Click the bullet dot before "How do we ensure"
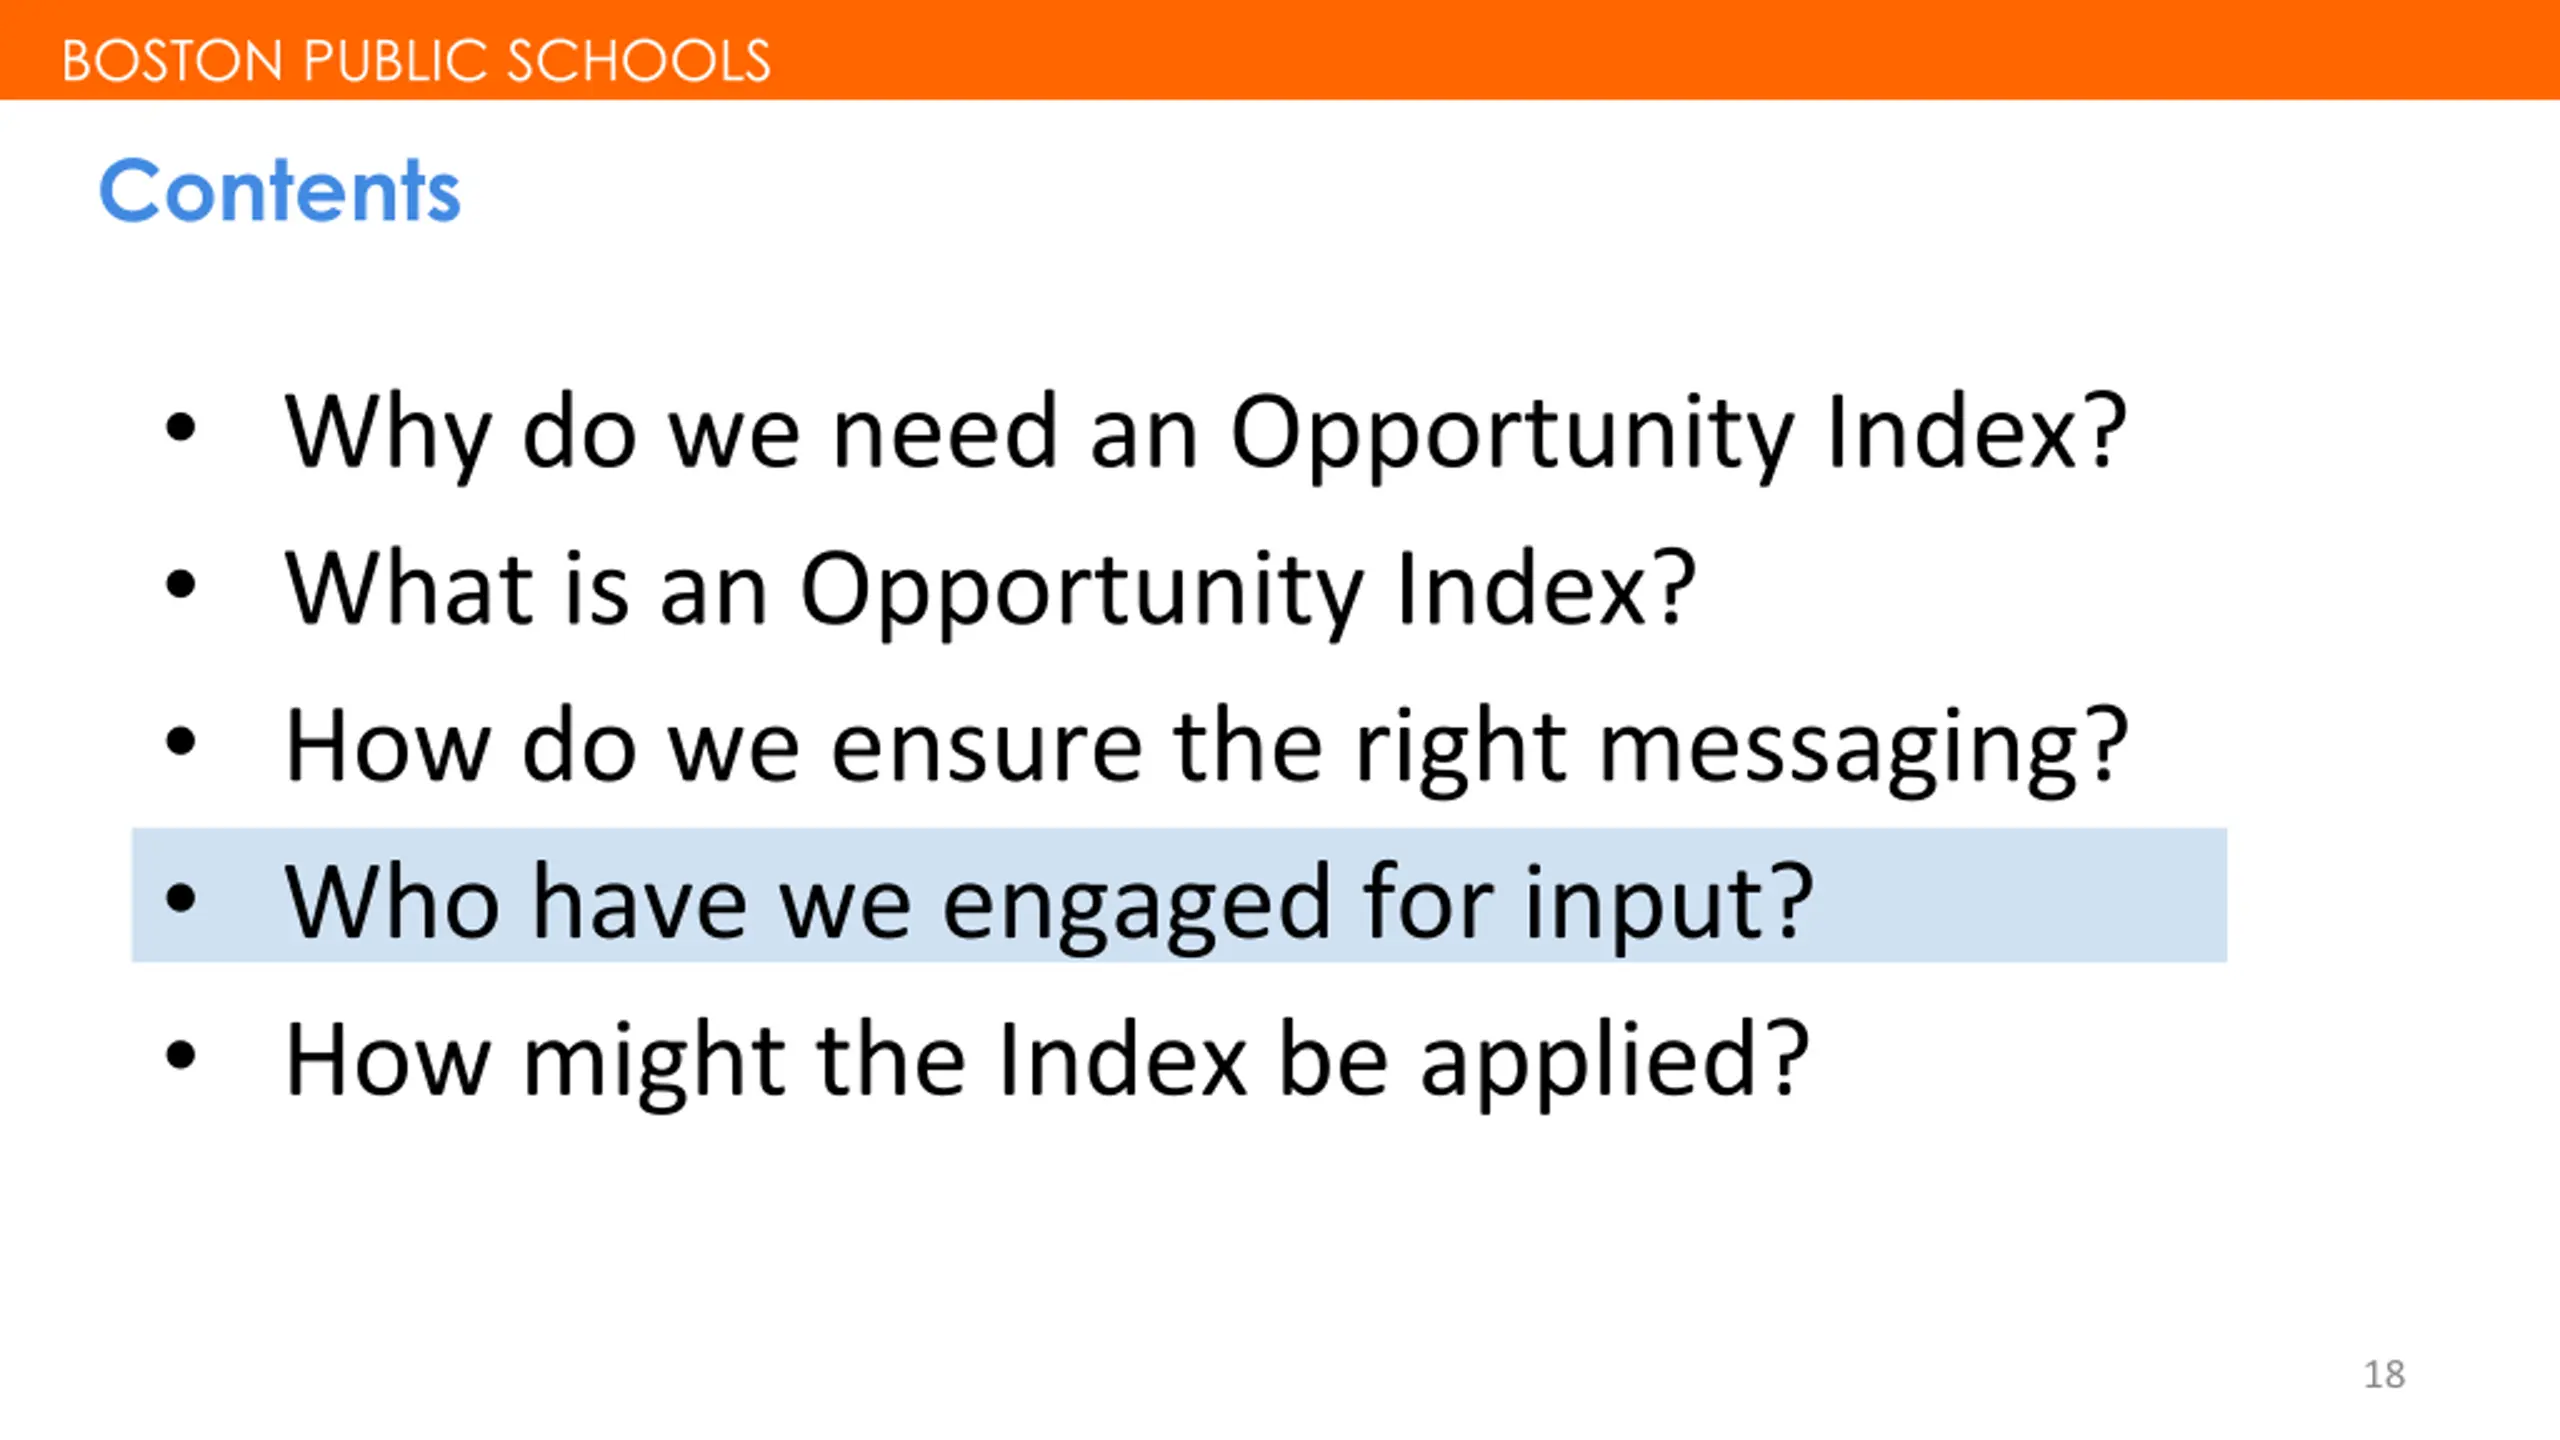2560x1440 pixels. [x=181, y=743]
